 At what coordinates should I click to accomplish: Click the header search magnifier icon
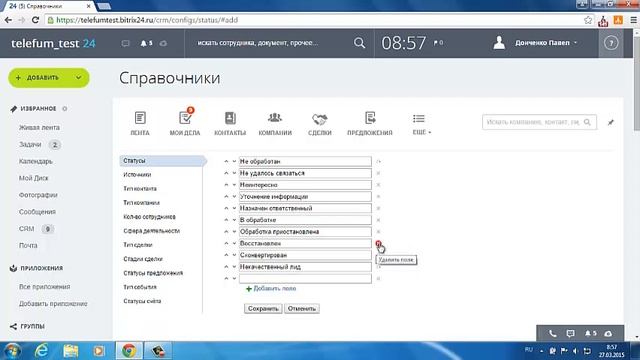[x=359, y=43]
